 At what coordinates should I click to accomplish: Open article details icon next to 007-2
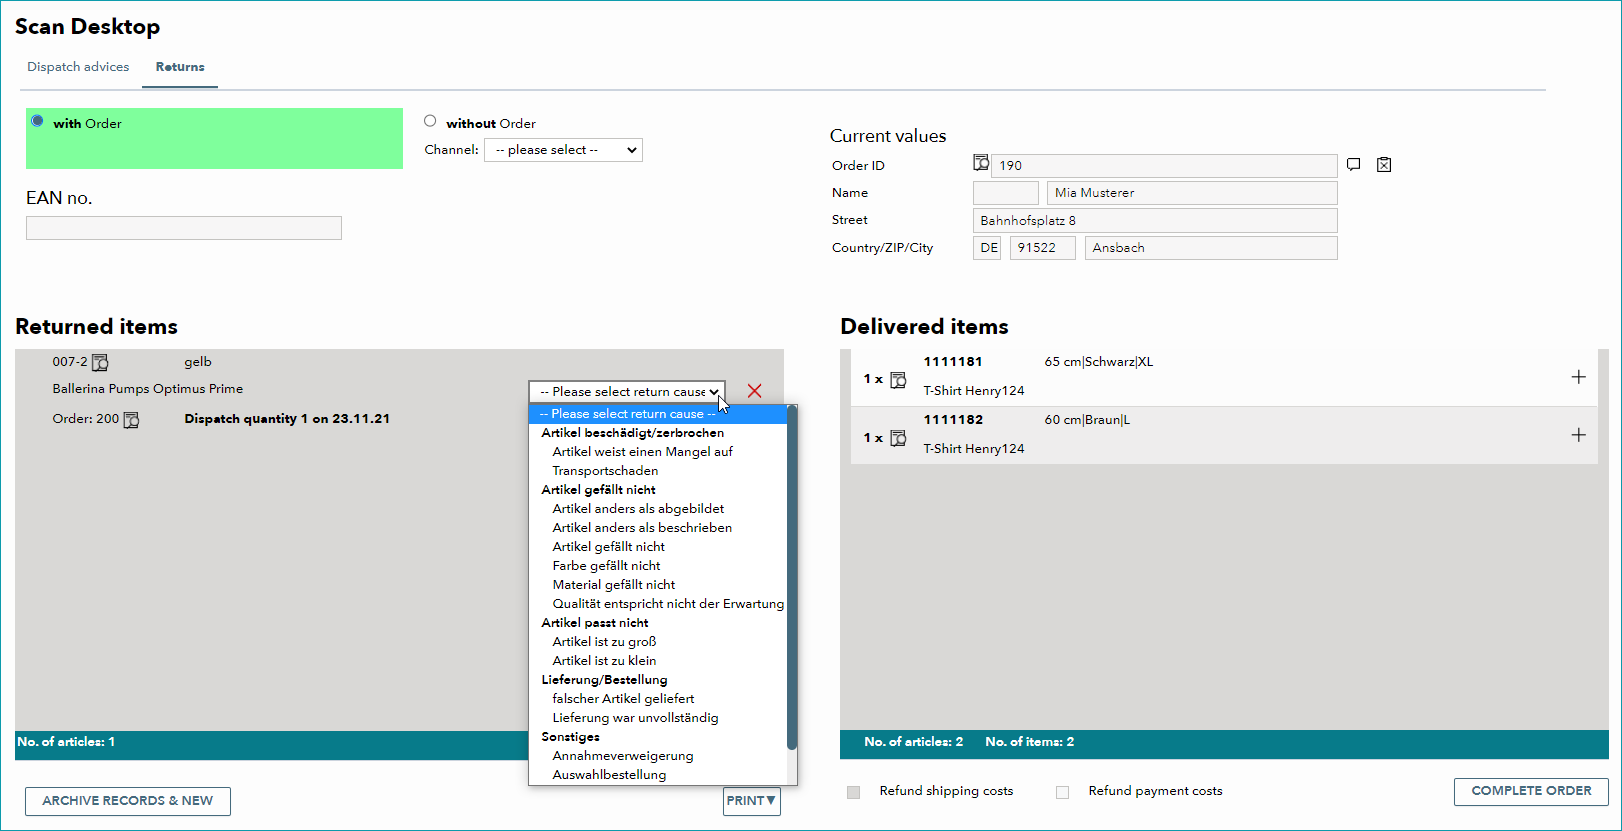(100, 362)
